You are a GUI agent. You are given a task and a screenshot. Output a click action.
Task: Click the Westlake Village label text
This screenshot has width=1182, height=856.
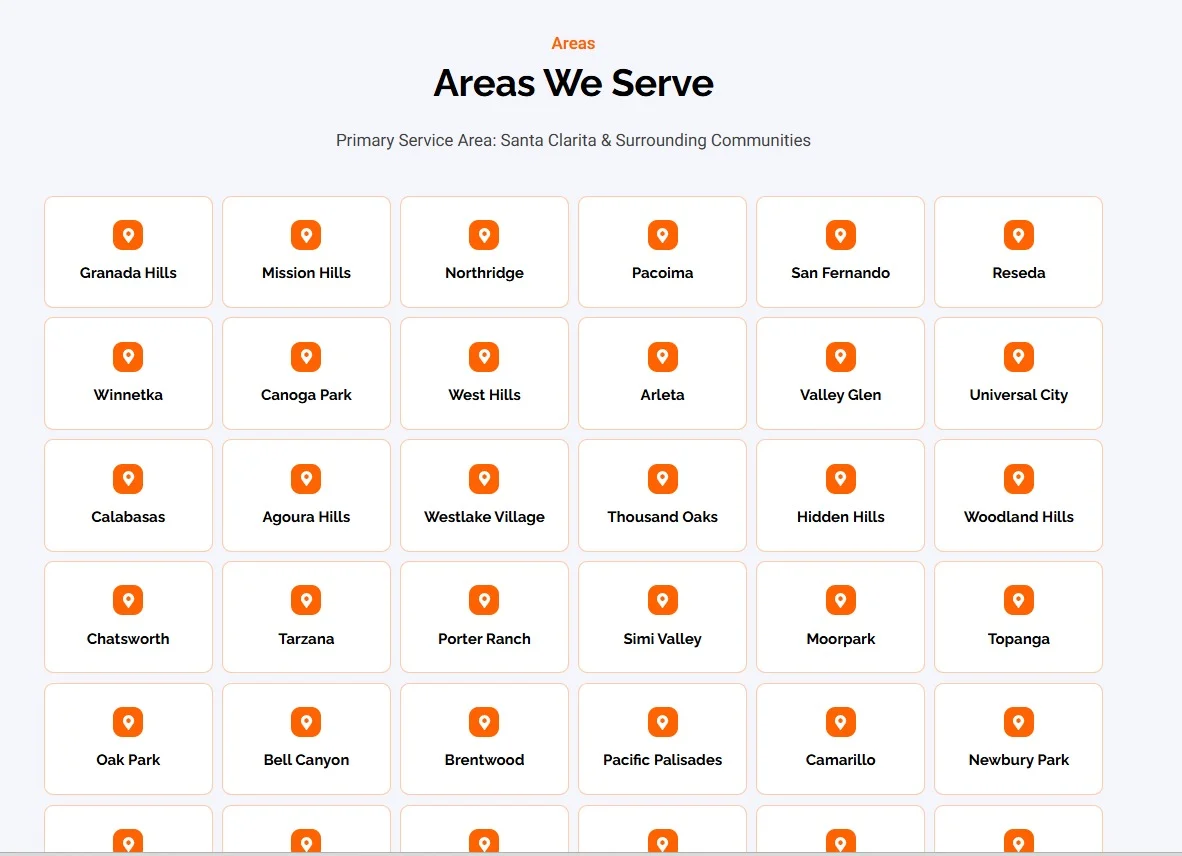click(484, 518)
